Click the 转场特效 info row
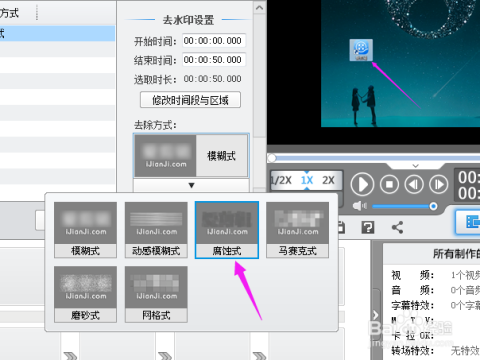 (x=435, y=351)
